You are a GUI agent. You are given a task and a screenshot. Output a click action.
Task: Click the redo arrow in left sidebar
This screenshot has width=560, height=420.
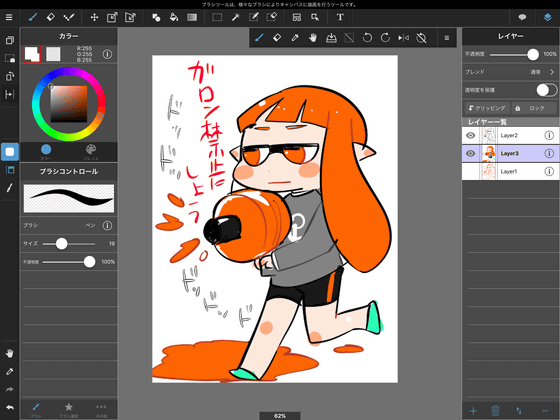[10, 389]
